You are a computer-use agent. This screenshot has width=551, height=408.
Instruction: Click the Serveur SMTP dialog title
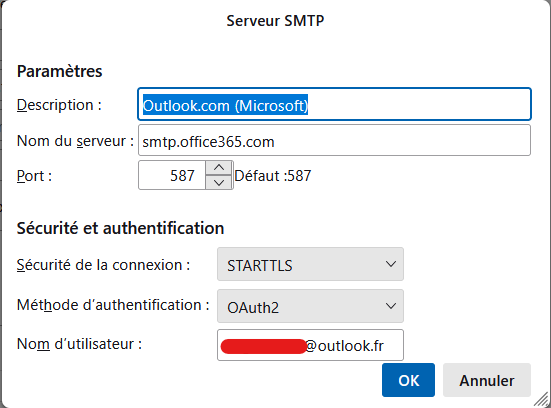275,21
